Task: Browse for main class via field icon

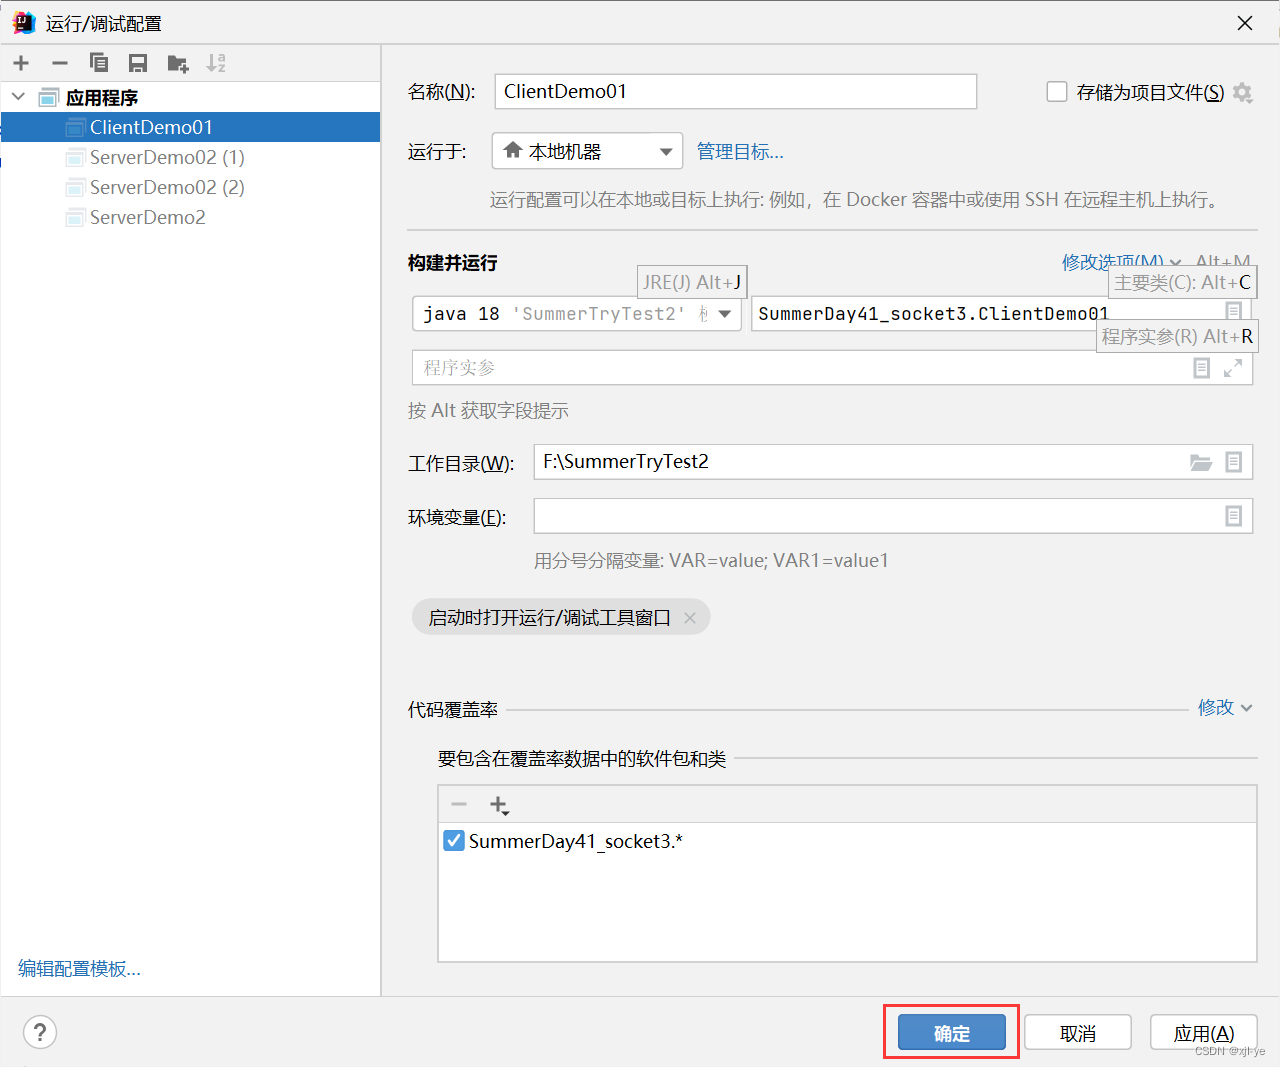Action: pyautogui.click(x=1233, y=312)
